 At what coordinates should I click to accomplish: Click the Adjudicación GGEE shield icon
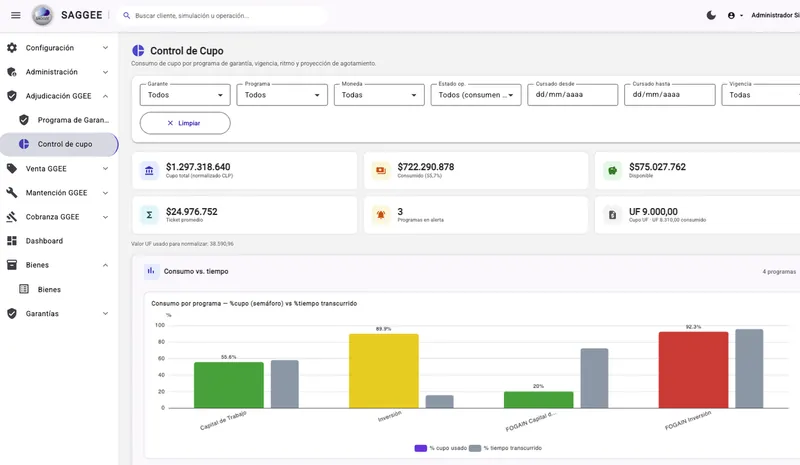coord(12,96)
